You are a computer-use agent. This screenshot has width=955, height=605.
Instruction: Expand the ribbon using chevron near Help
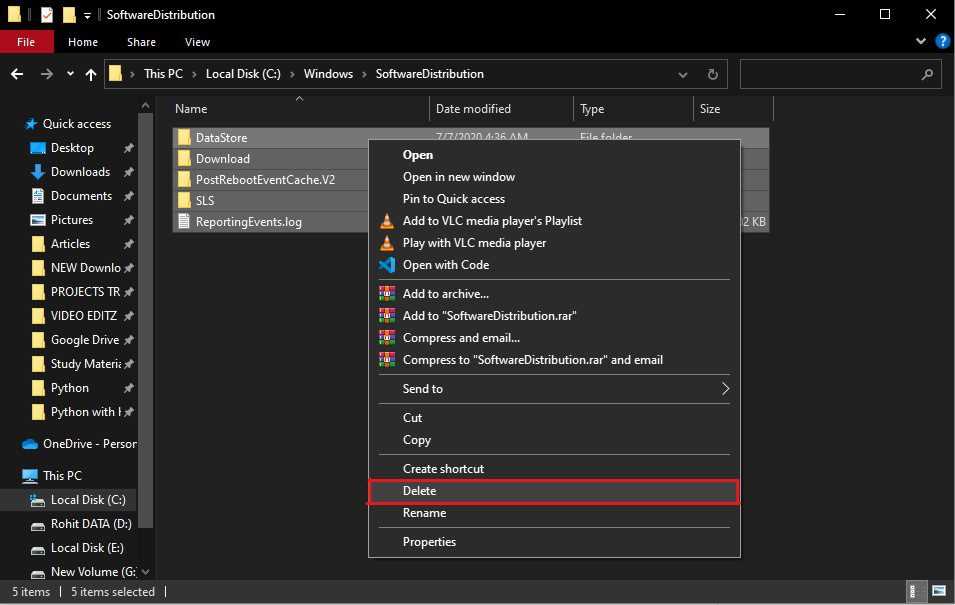pos(921,42)
